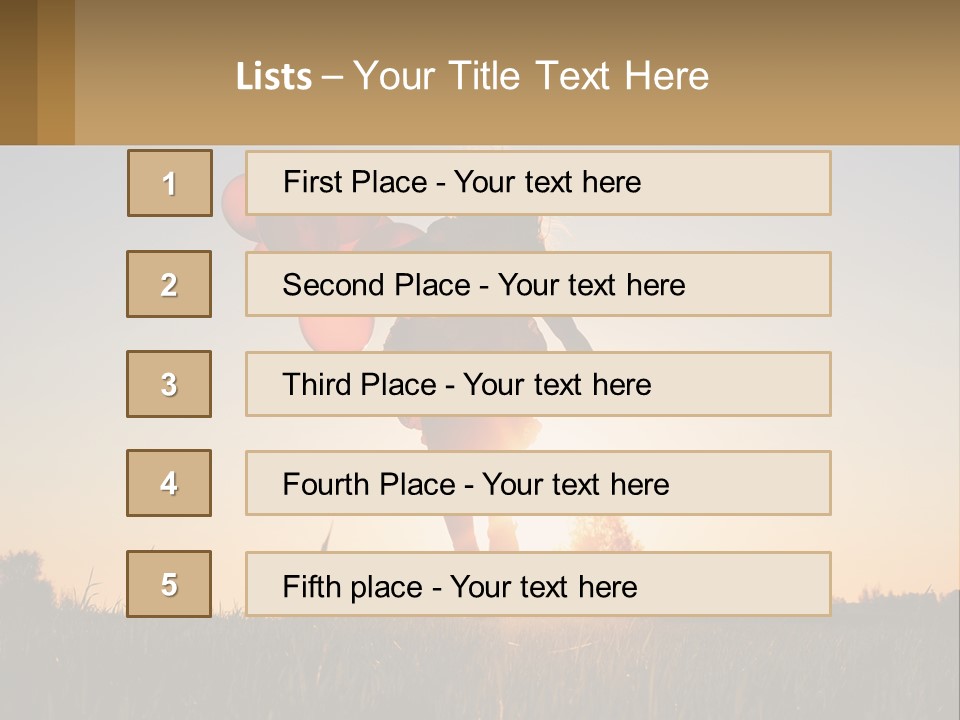
Task: Click the grass silhouette below the list
Action: 480,670
